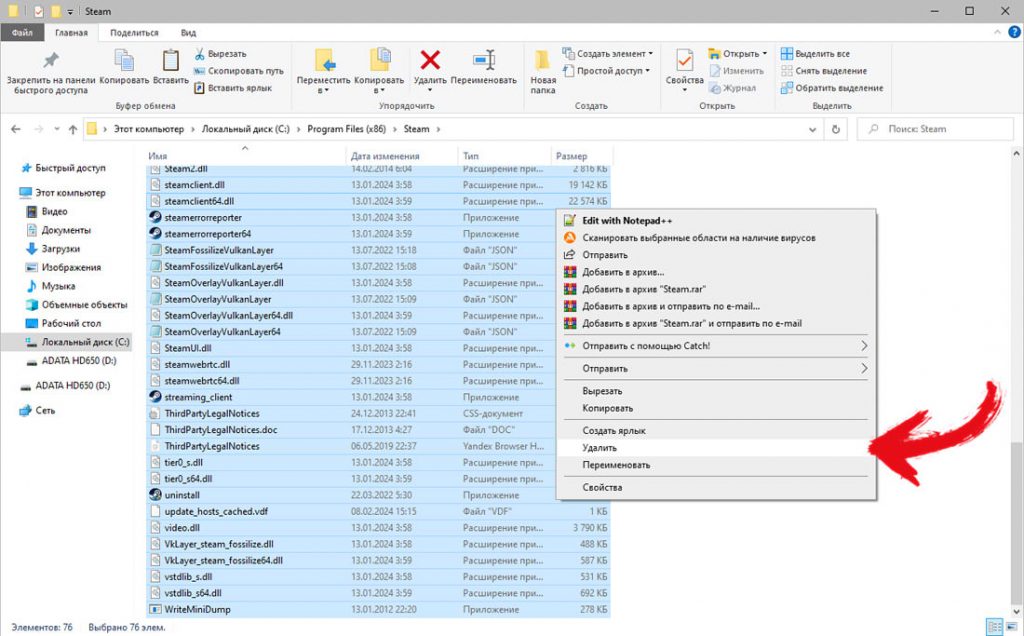Expand the Open (Открыть) dropdown in ribbon
This screenshot has width=1024, height=636.
click(x=738, y=54)
